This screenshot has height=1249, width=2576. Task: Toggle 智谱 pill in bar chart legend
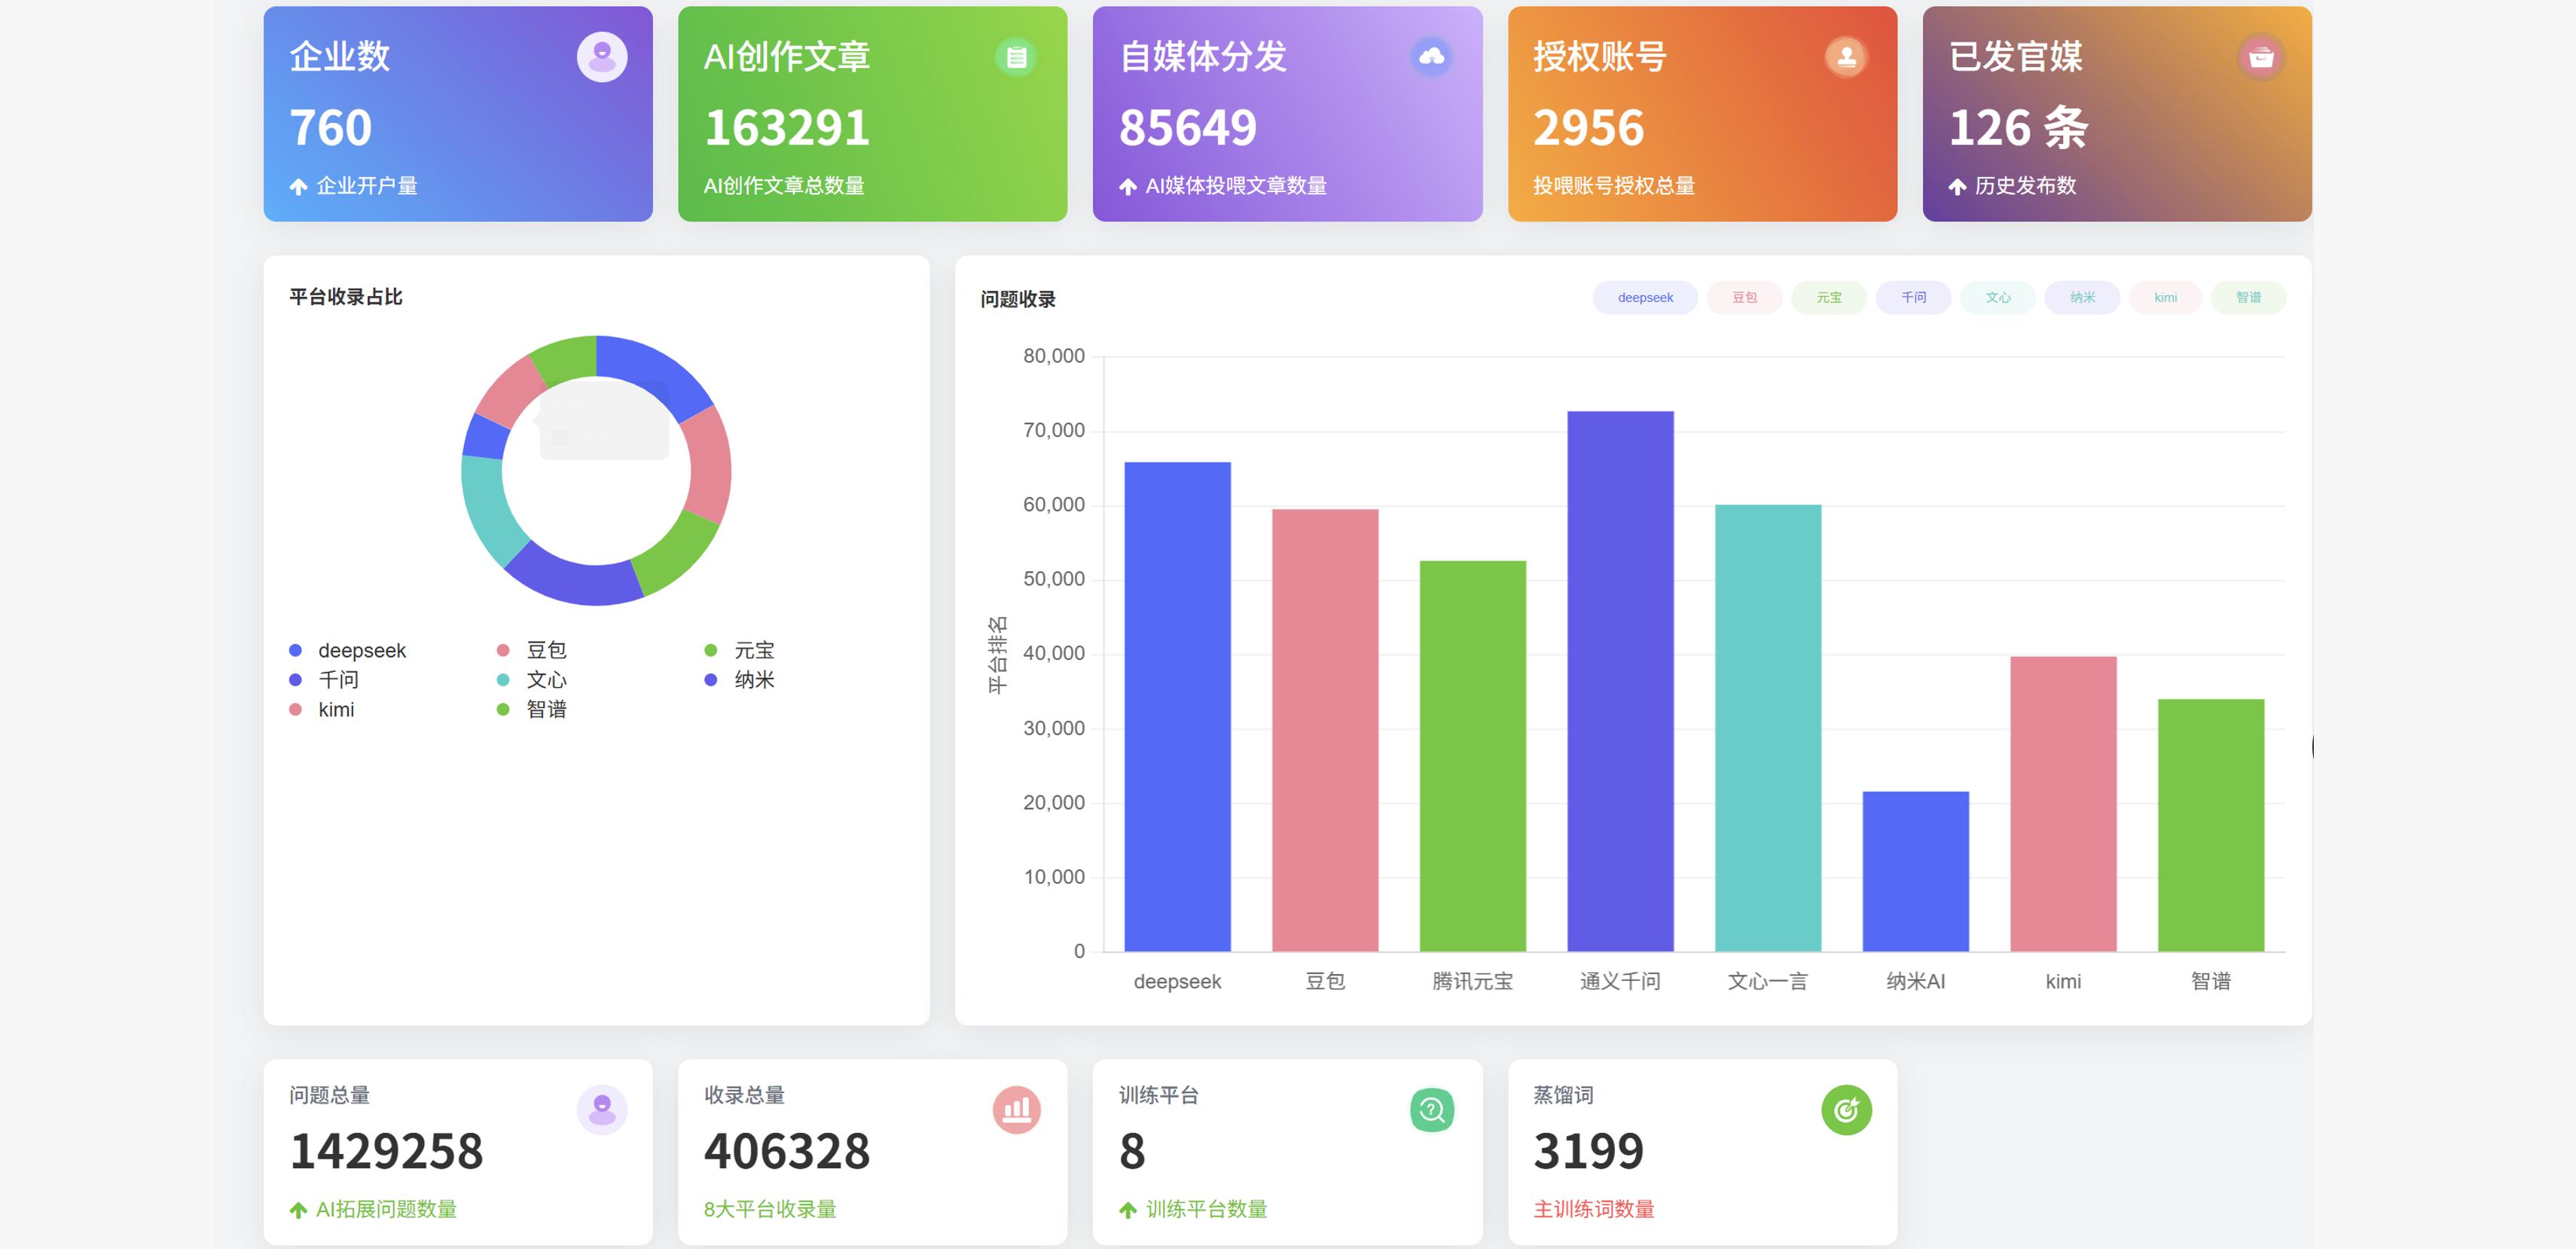(x=2248, y=298)
